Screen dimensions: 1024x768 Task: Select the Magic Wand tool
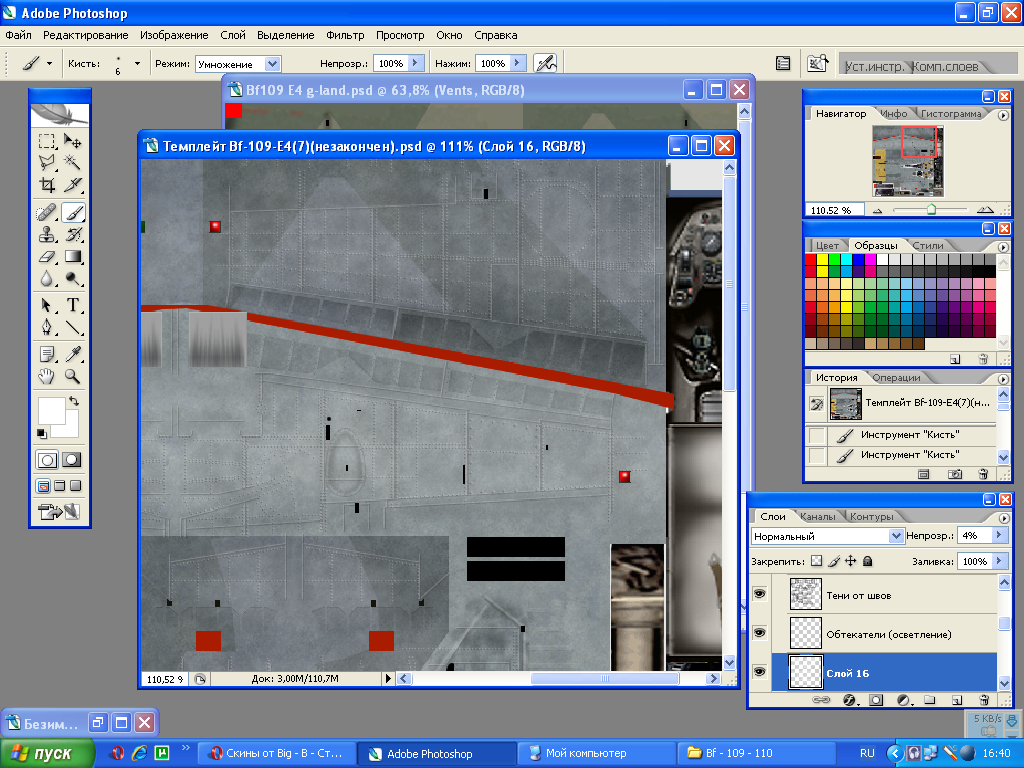click(x=73, y=161)
